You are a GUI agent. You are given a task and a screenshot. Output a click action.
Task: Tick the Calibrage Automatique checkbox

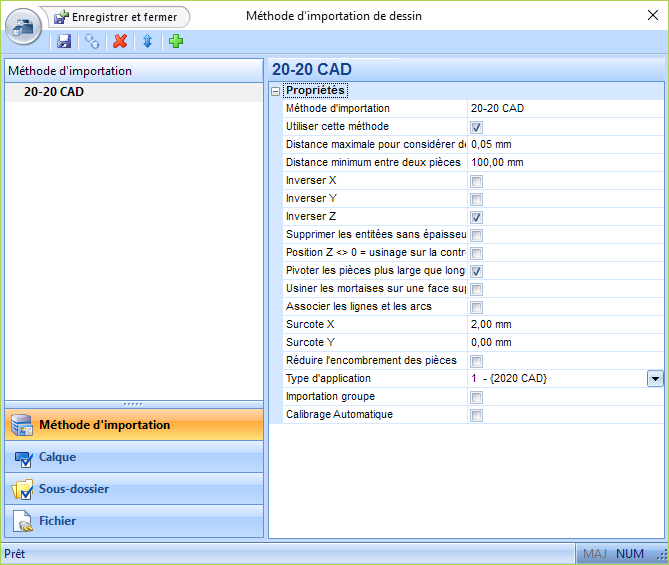pos(477,415)
